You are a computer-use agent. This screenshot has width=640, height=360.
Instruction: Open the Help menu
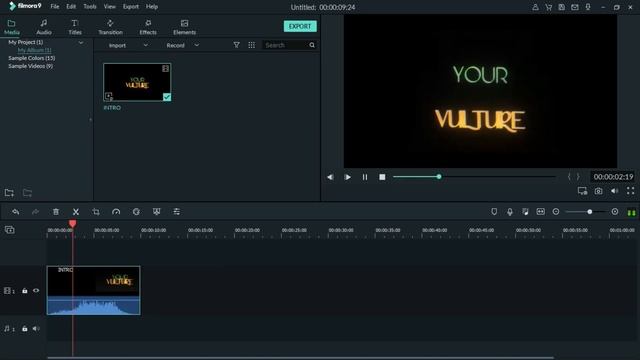(x=152, y=7)
